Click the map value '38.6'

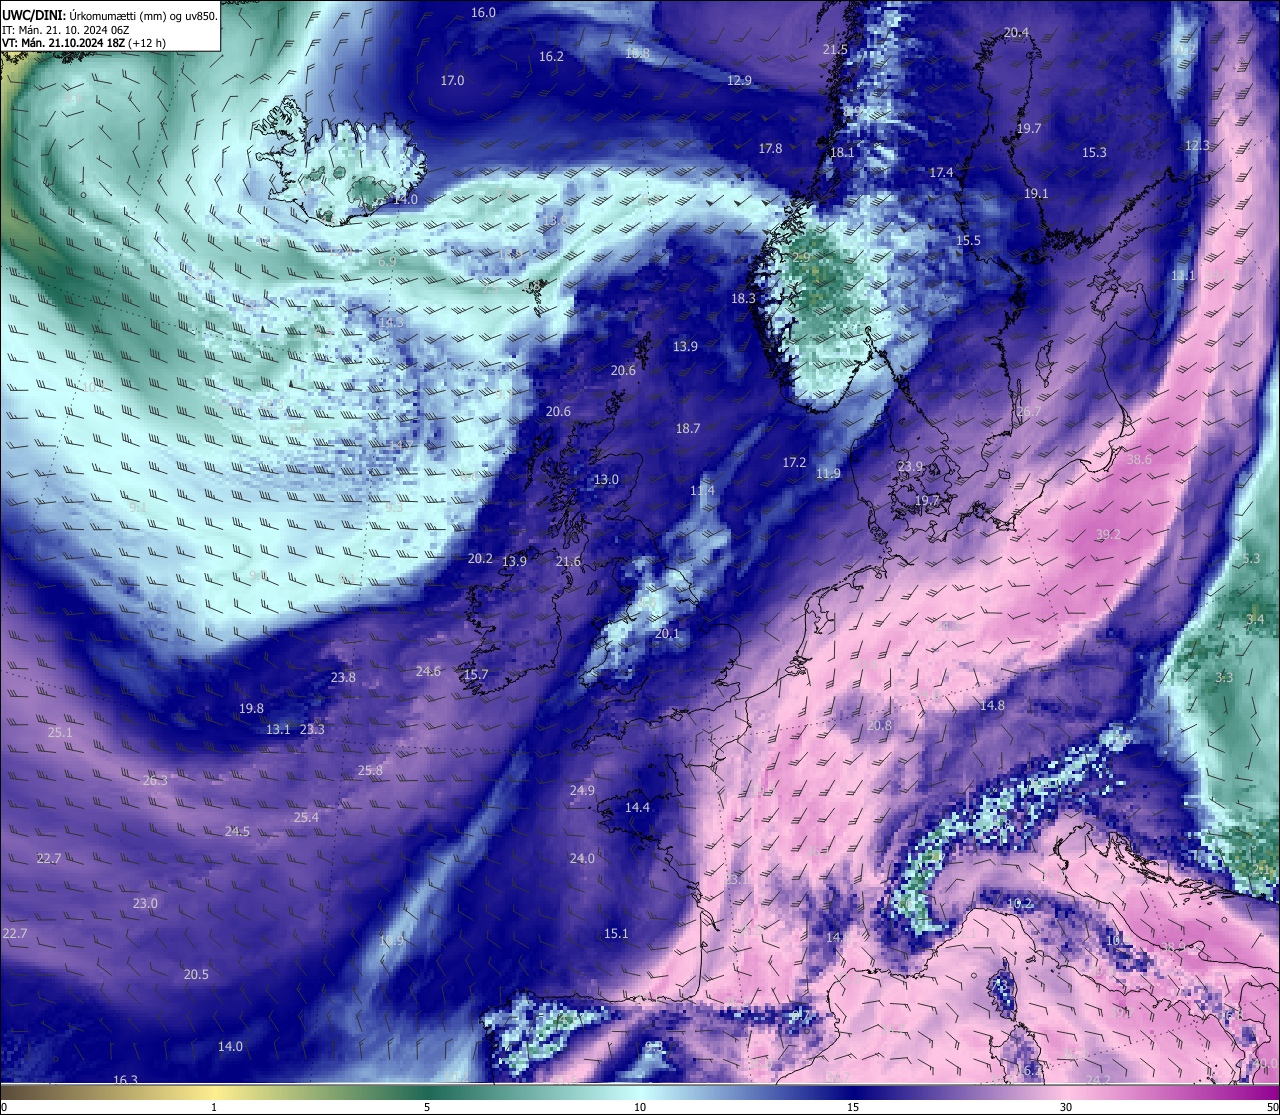tap(1139, 459)
